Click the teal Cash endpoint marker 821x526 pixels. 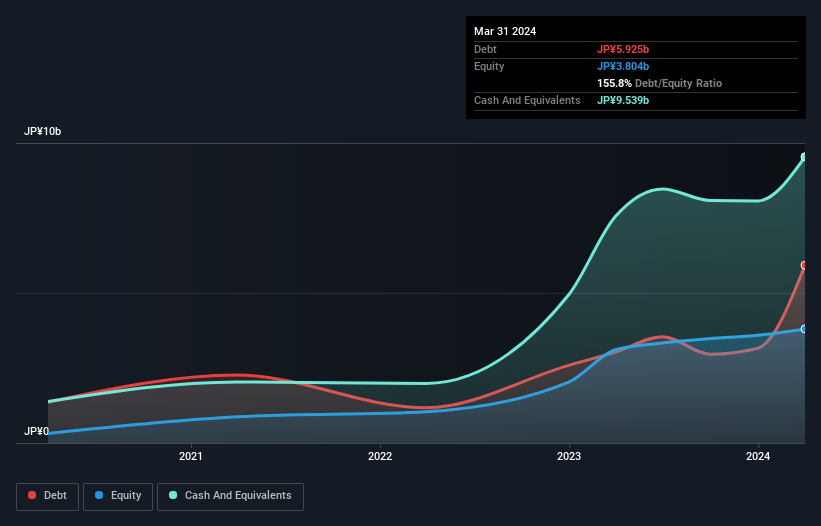click(804, 157)
